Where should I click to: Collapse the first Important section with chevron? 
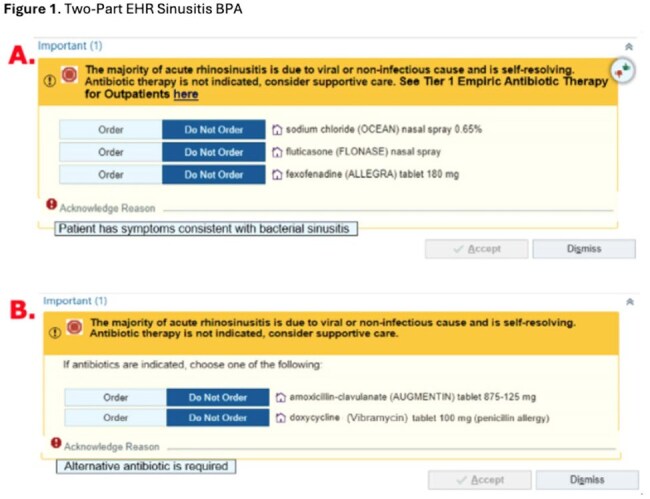(629, 47)
